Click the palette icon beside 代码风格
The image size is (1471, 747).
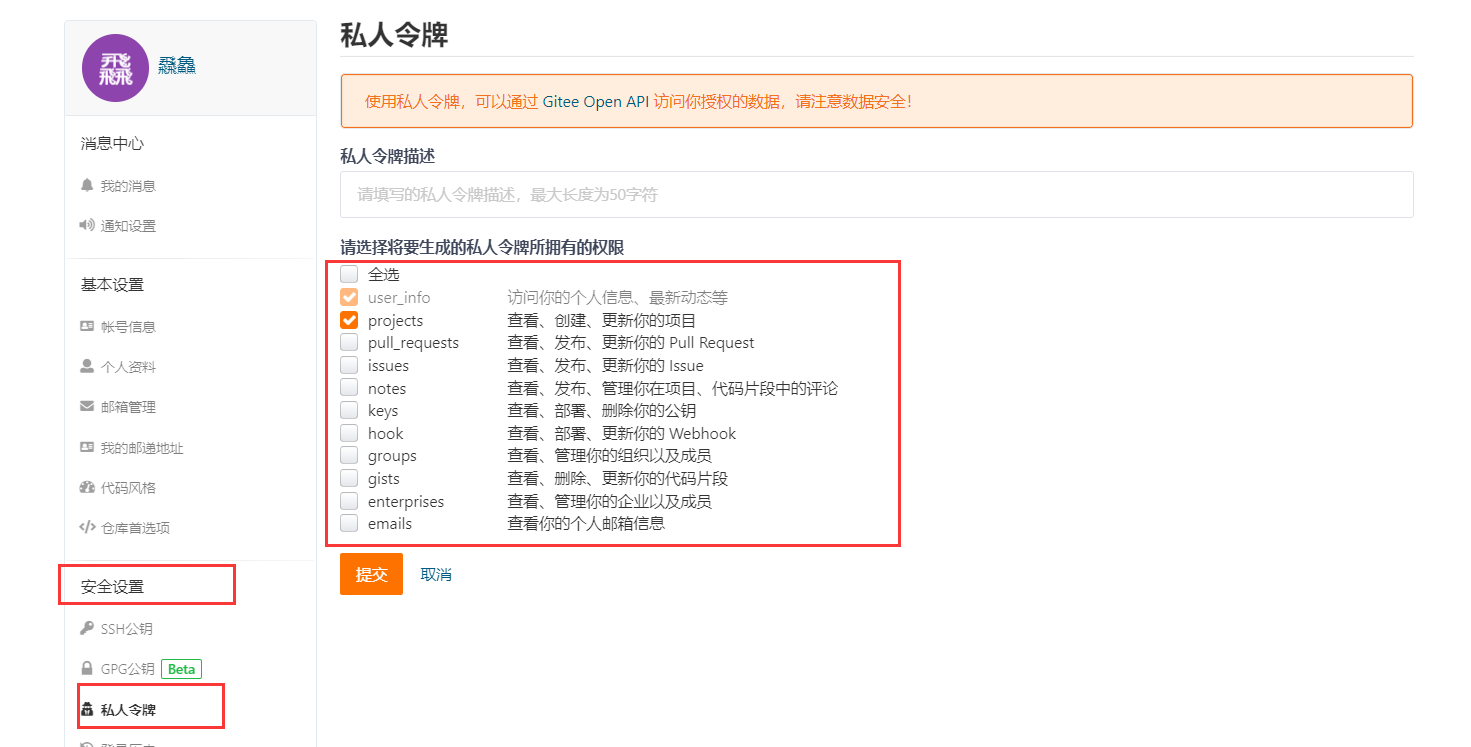point(87,488)
